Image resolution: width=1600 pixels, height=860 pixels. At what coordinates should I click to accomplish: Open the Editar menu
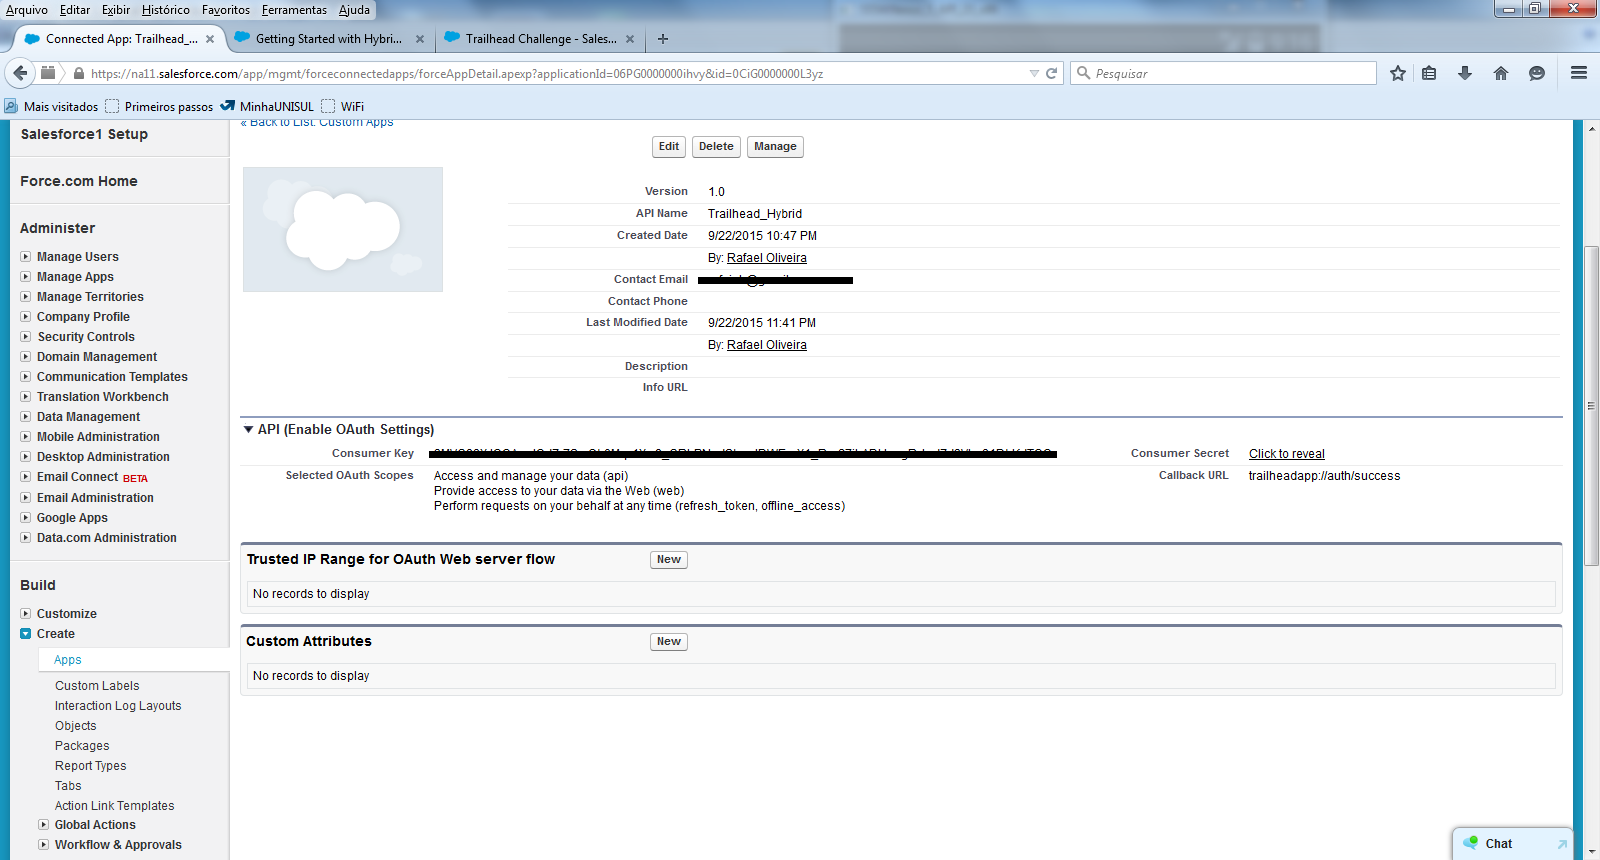[75, 10]
